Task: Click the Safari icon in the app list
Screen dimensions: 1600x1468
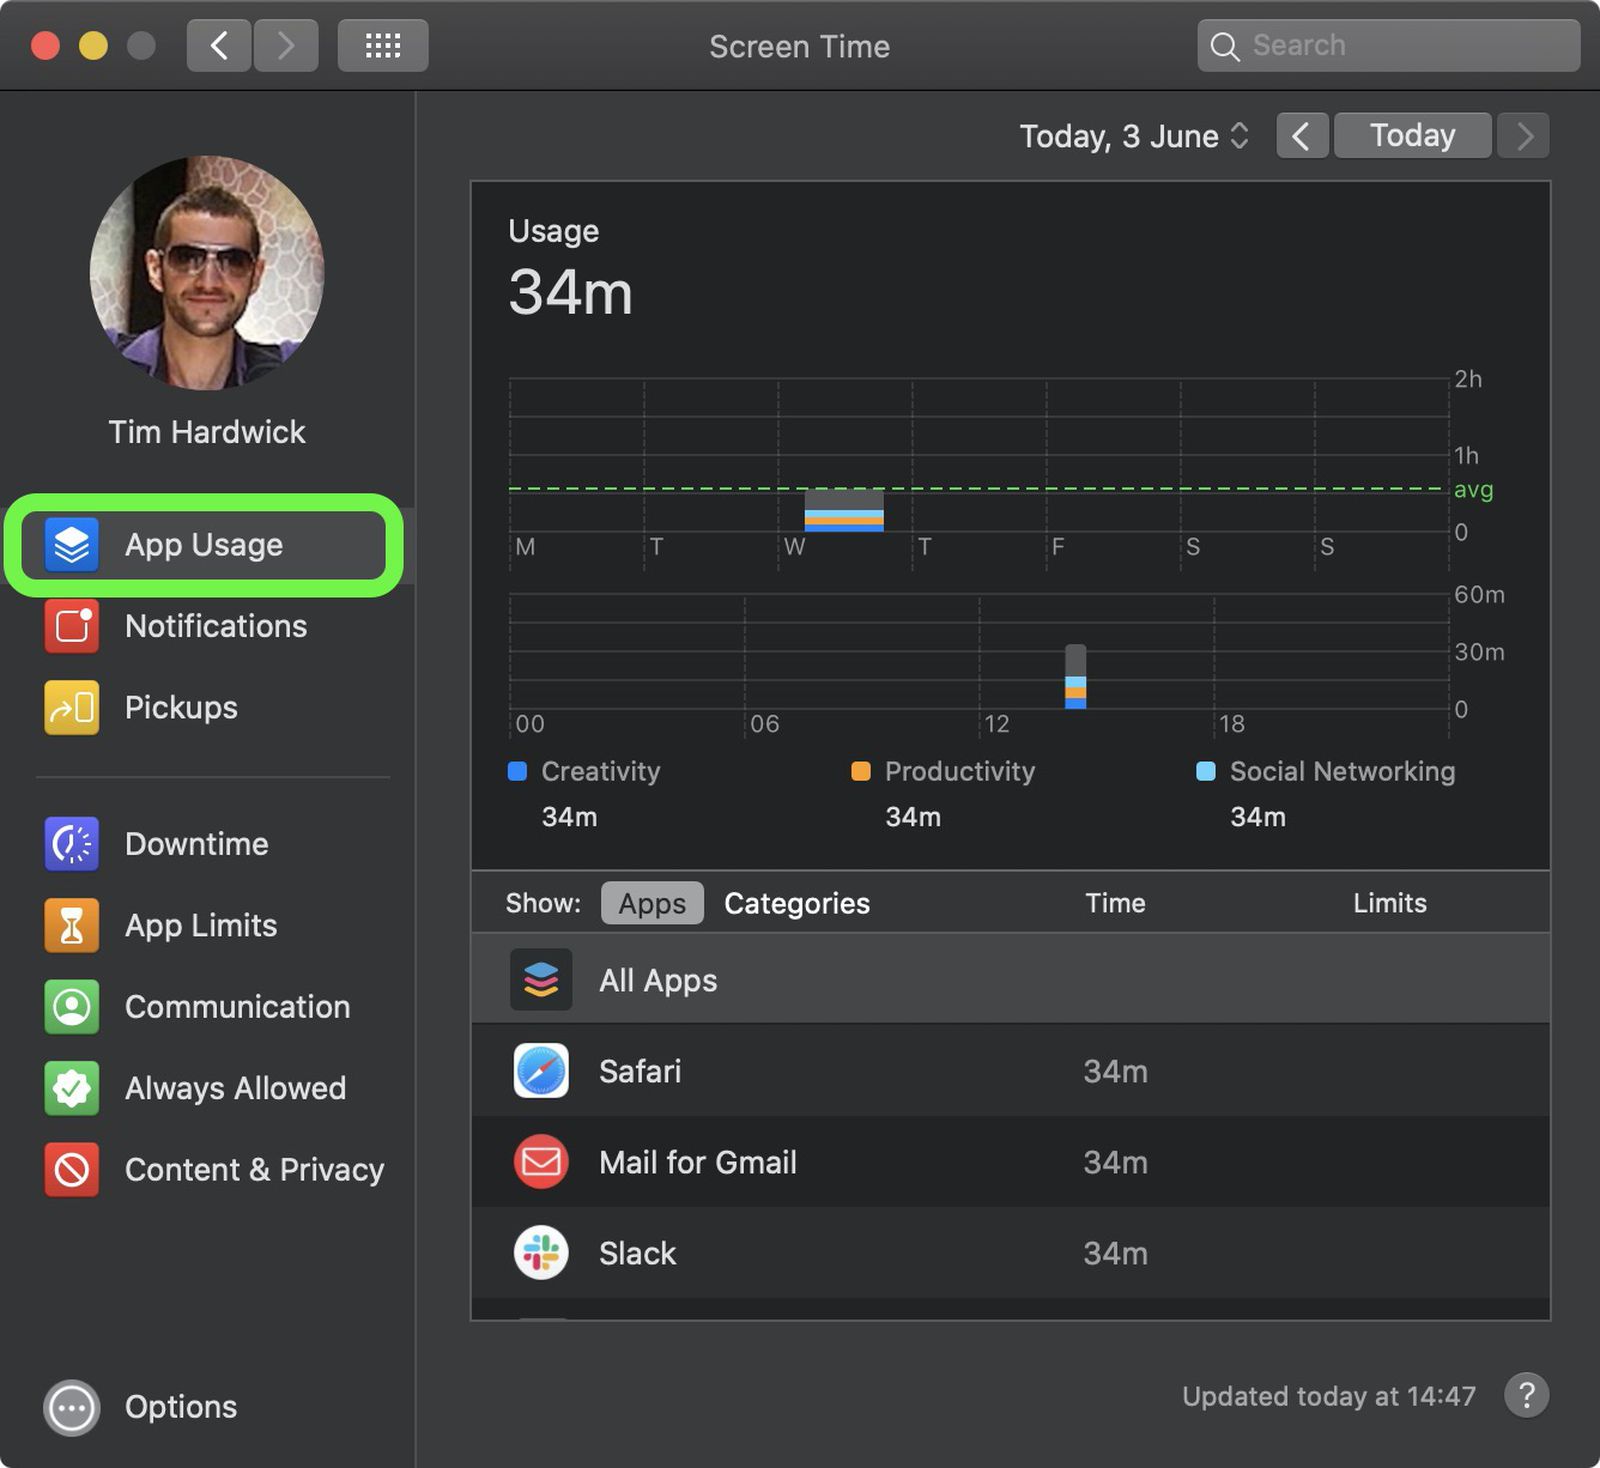Action: coord(540,1071)
